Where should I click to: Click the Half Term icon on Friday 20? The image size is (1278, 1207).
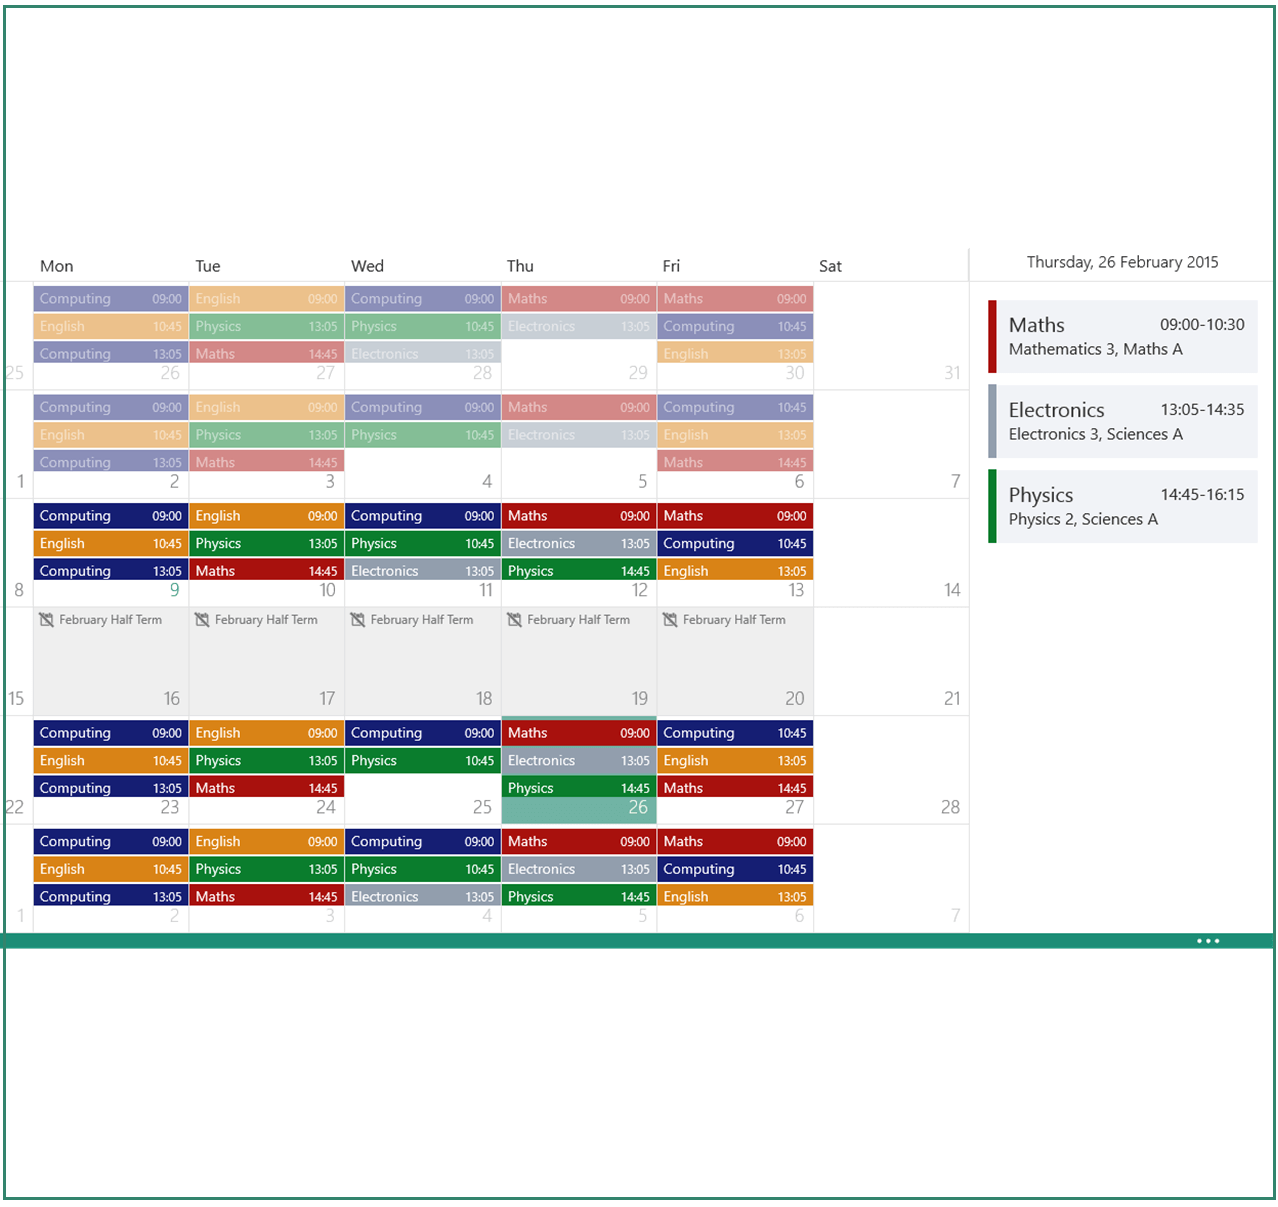670,620
